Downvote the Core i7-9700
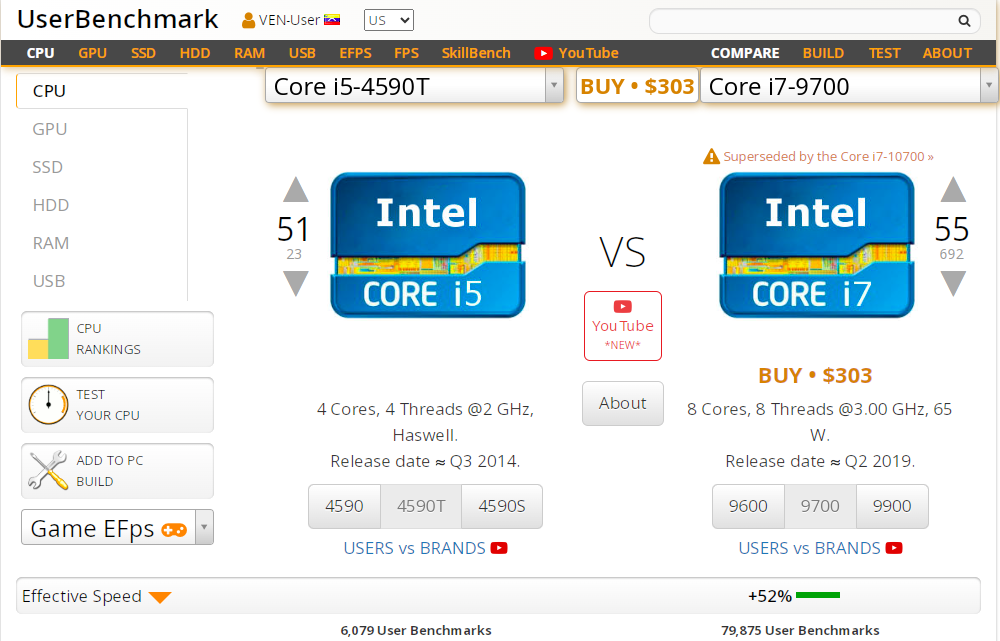The image size is (1000, 641). click(x=953, y=283)
